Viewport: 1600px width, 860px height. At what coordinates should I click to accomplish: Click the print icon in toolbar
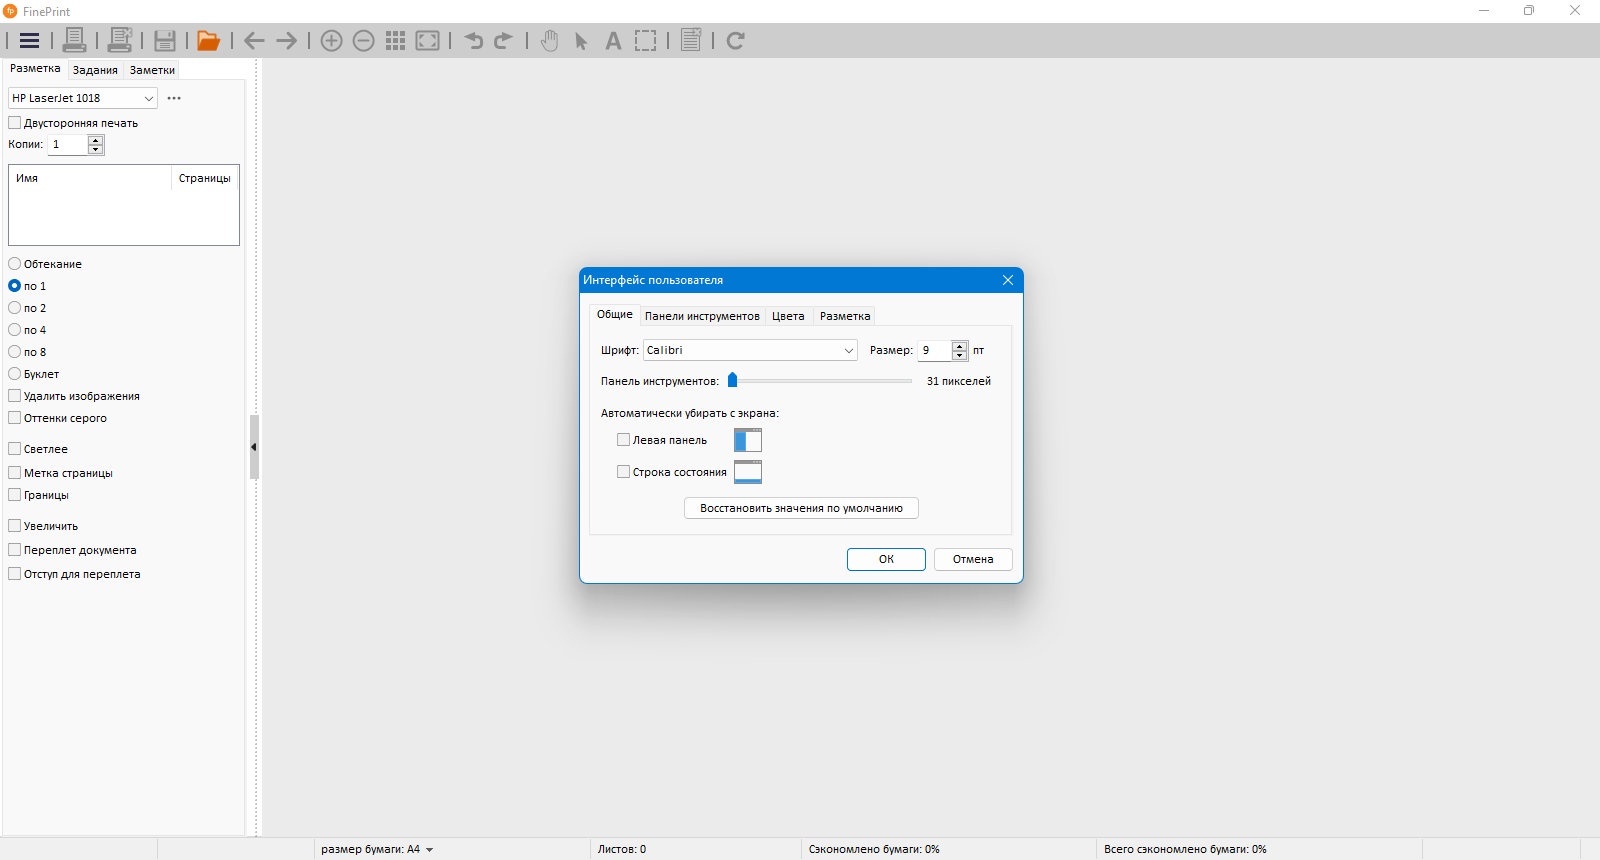click(74, 41)
